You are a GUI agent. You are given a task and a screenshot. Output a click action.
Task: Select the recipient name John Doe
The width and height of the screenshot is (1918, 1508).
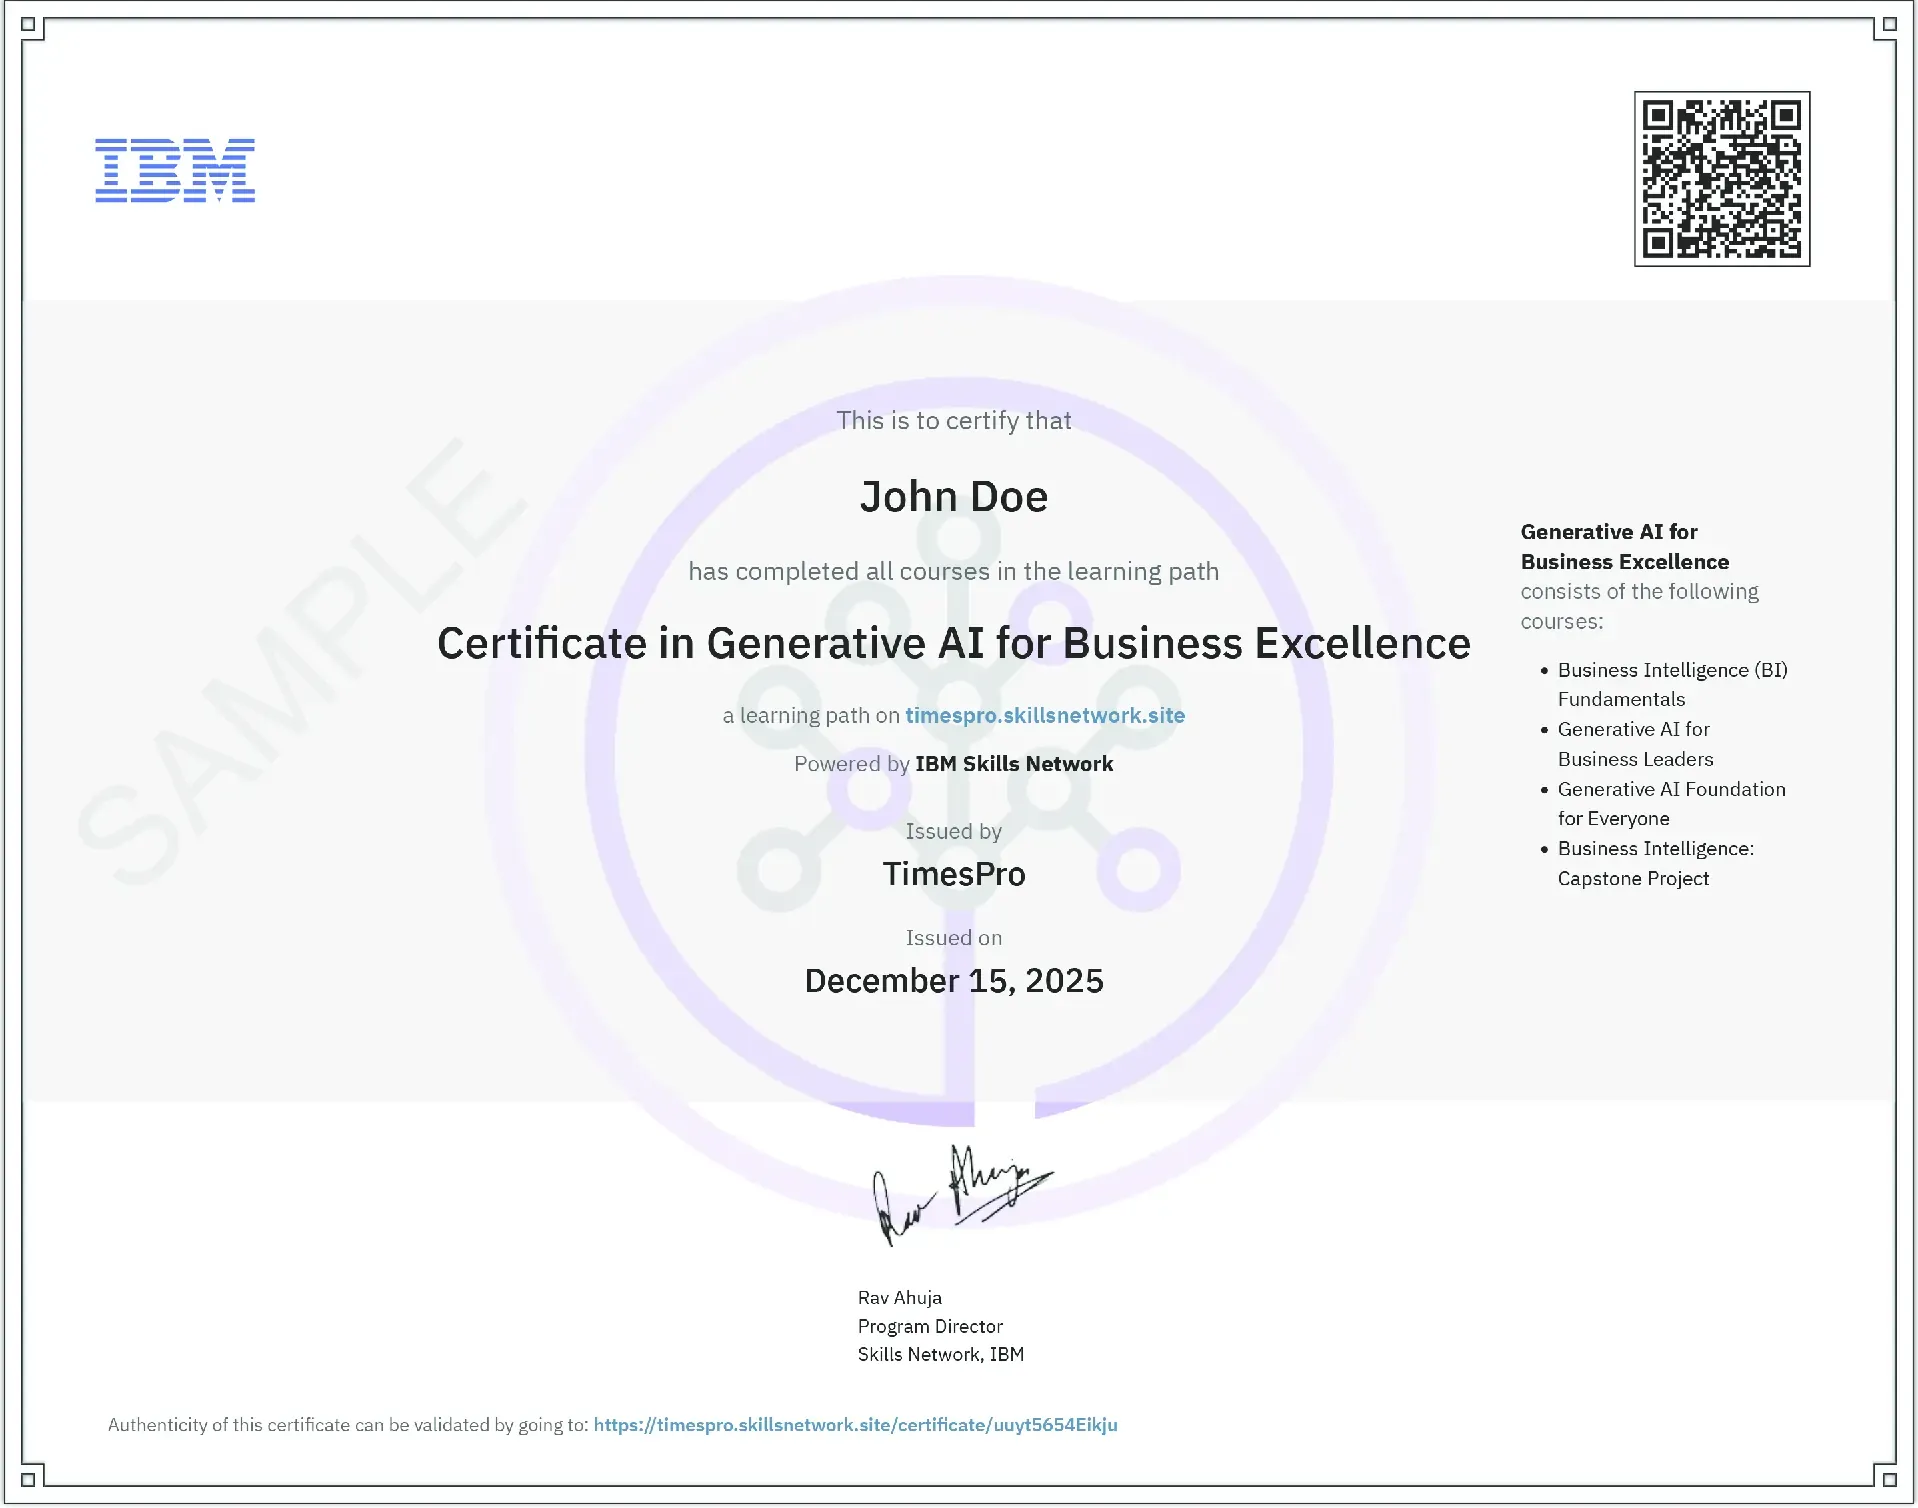pyautogui.click(x=953, y=497)
